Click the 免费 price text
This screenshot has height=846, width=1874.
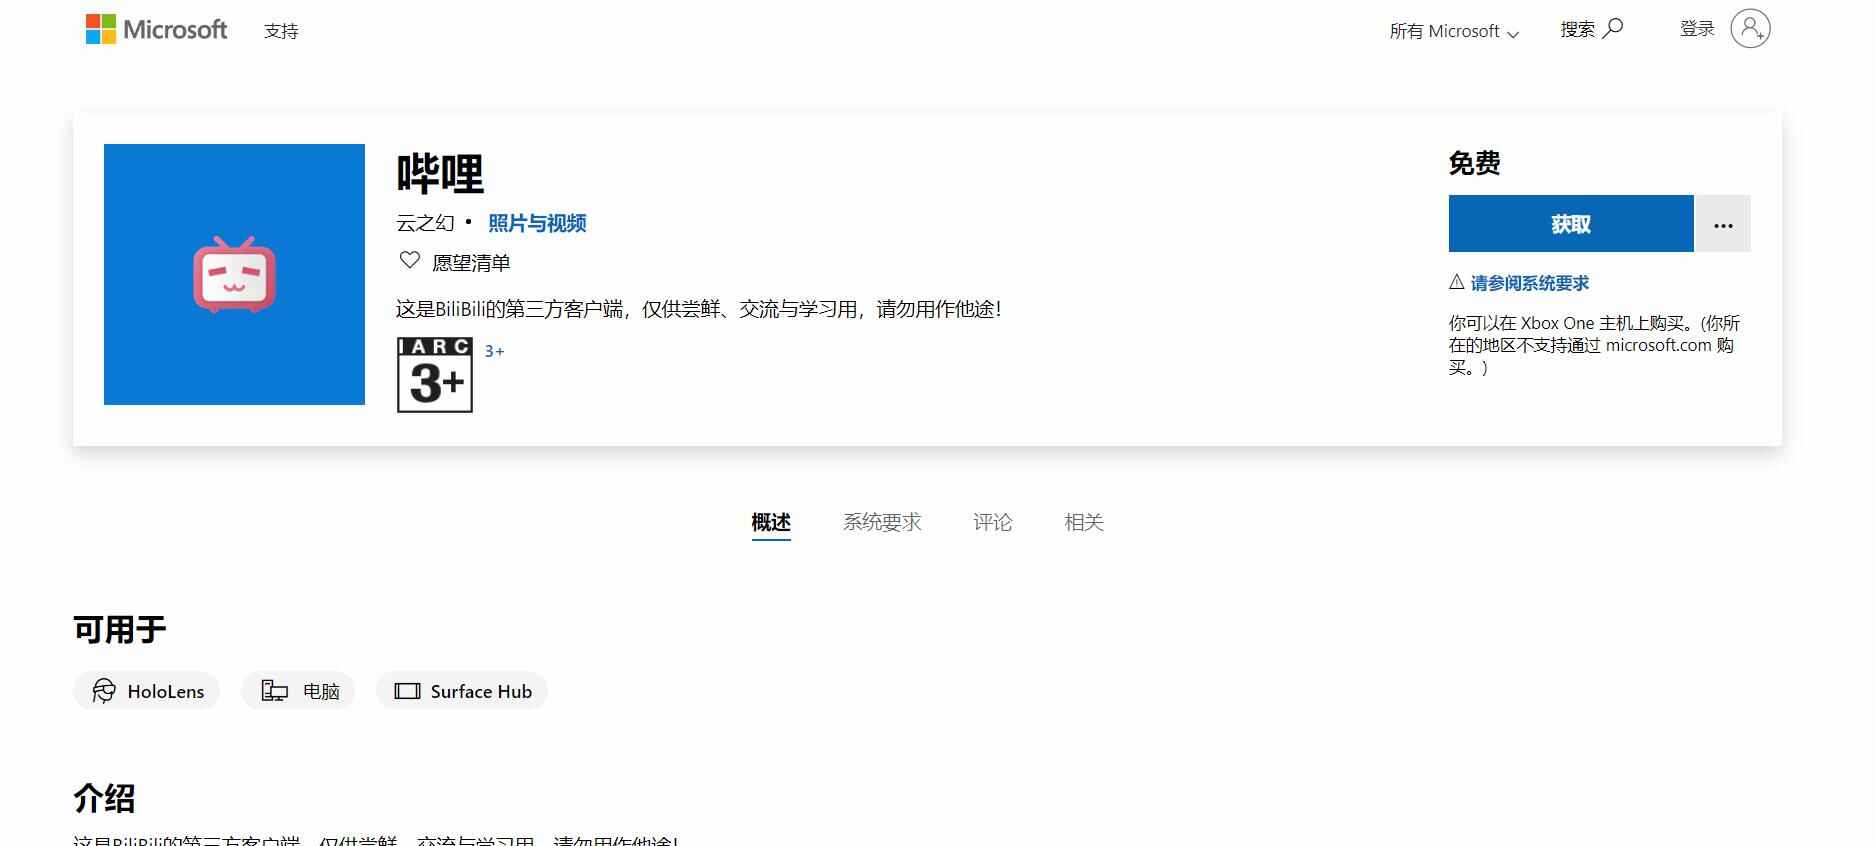1475,163
